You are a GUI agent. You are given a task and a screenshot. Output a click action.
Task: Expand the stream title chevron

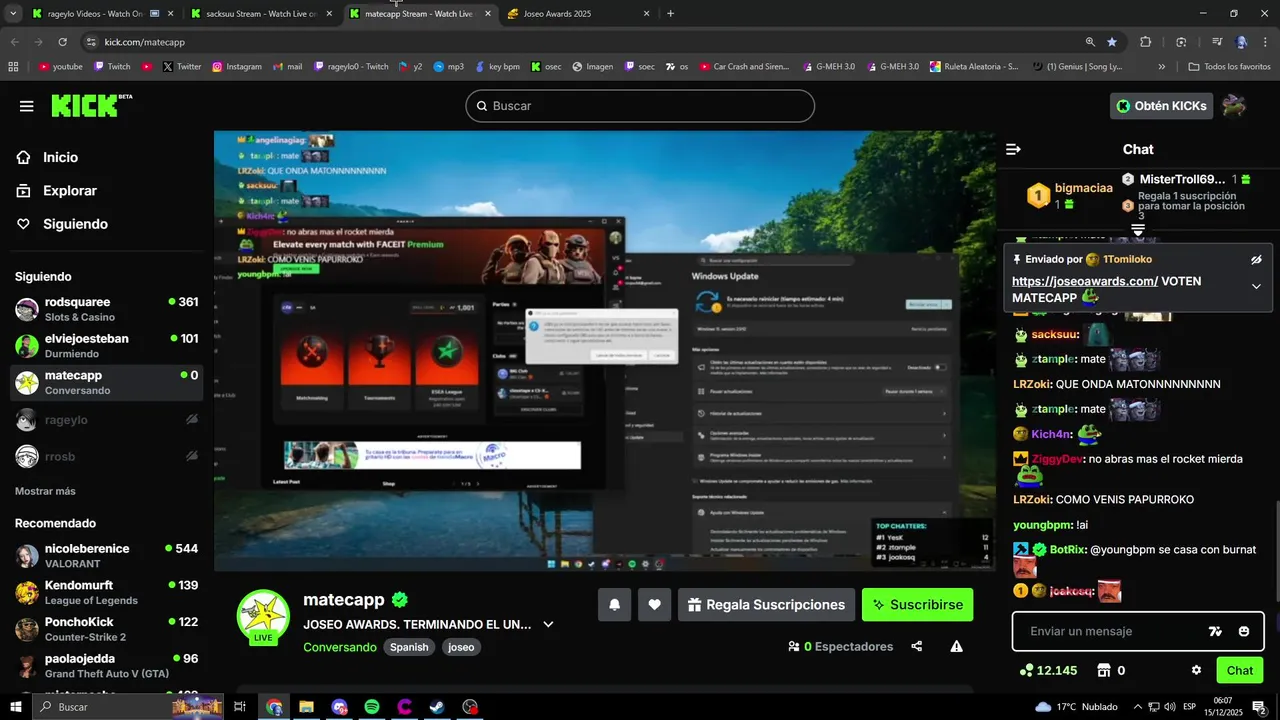point(548,624)
